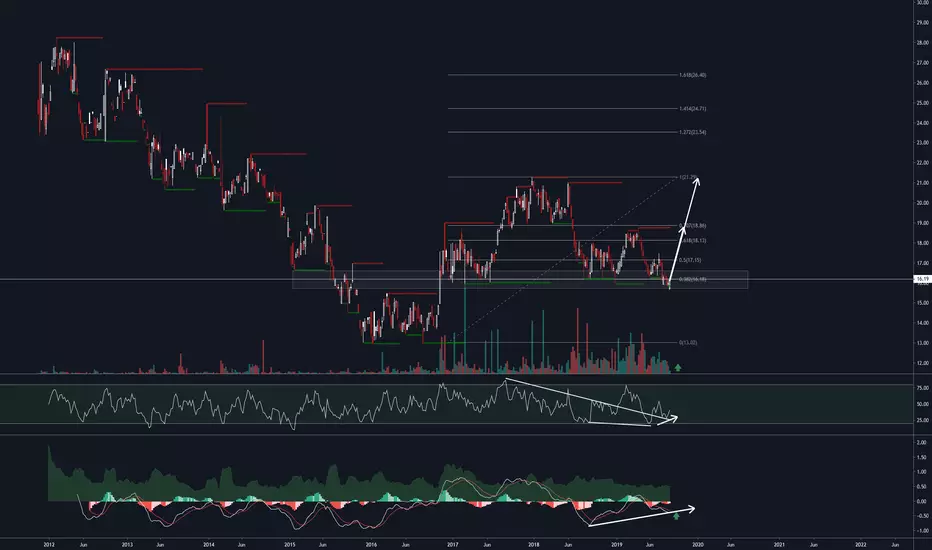Viewport: 932px width, 550px height.
Task: Click the 0.382(16.18) Fibonacci level label
Action: [x=692, y=279]
